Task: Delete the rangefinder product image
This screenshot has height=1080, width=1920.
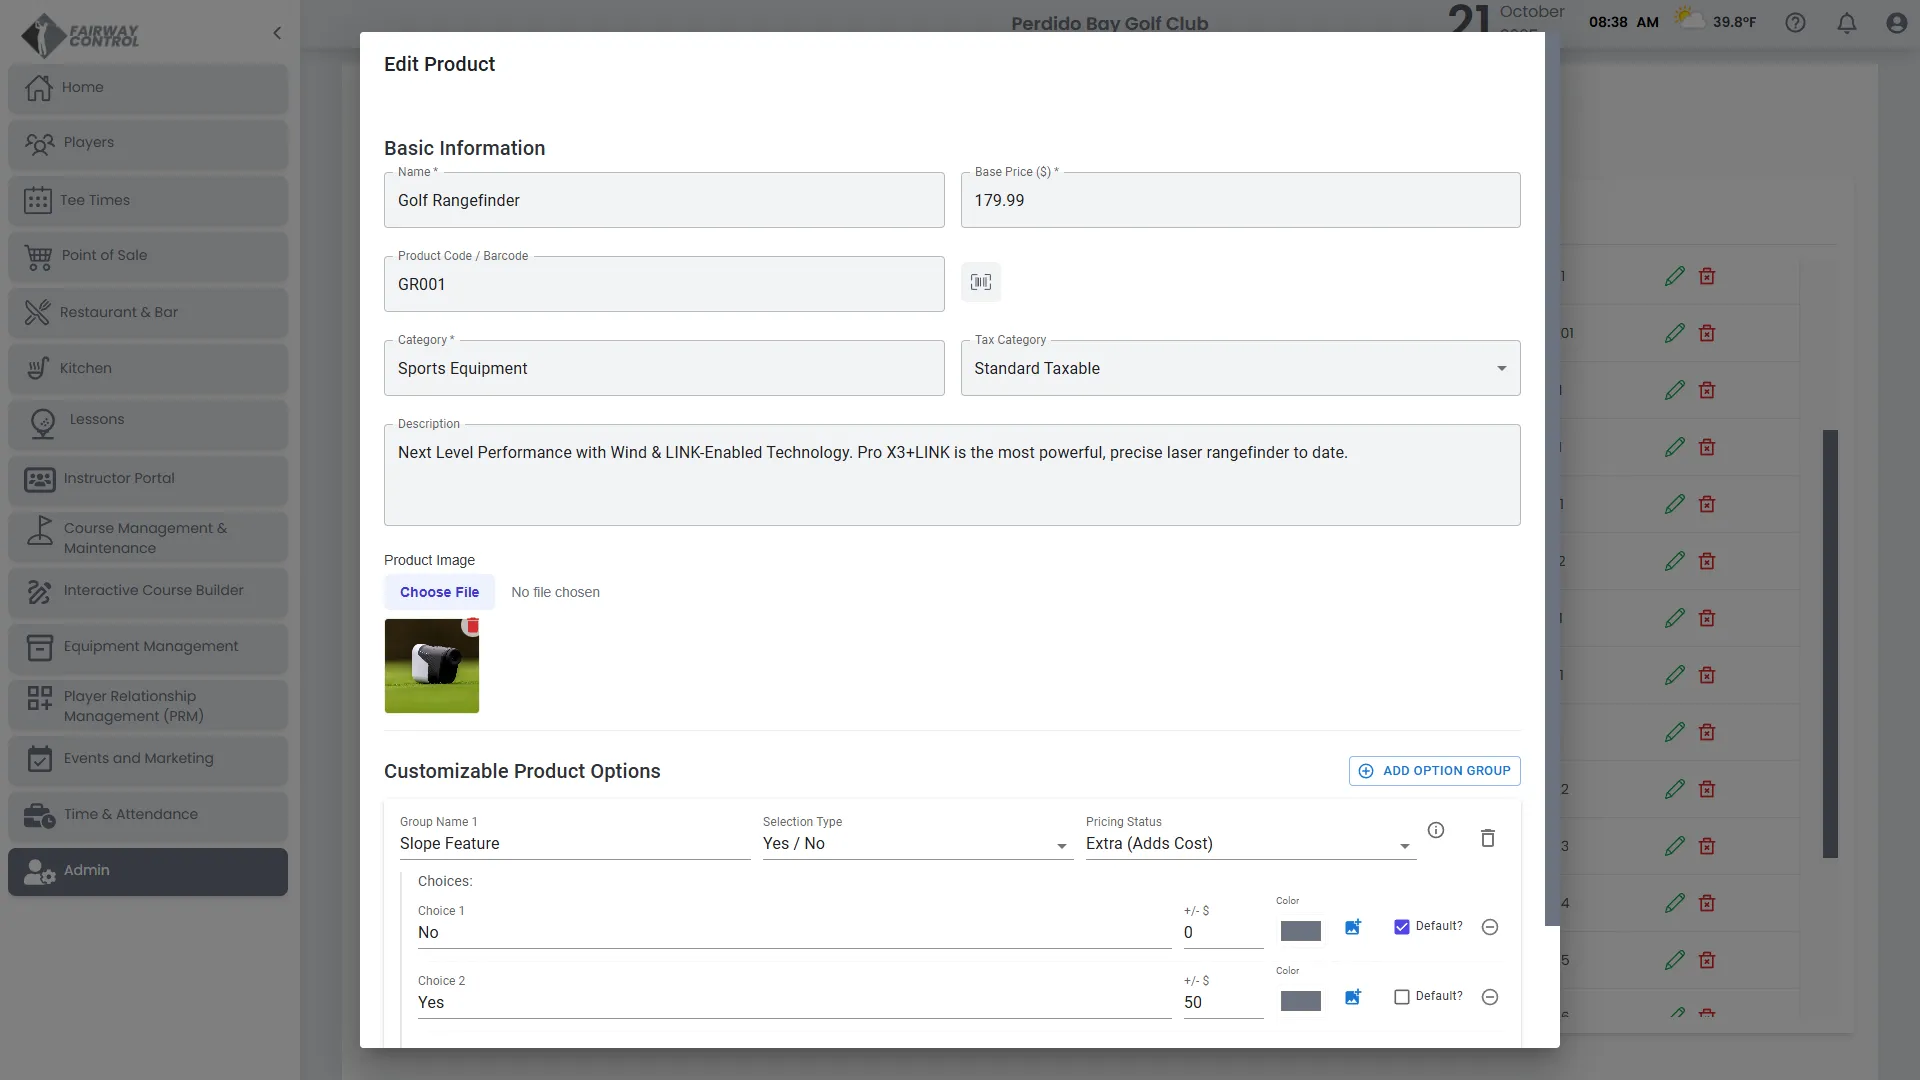Action: (472, 626)
